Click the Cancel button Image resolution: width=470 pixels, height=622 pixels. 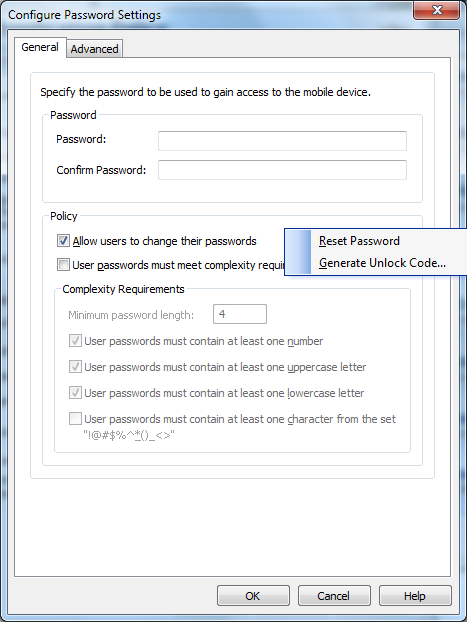334,596
